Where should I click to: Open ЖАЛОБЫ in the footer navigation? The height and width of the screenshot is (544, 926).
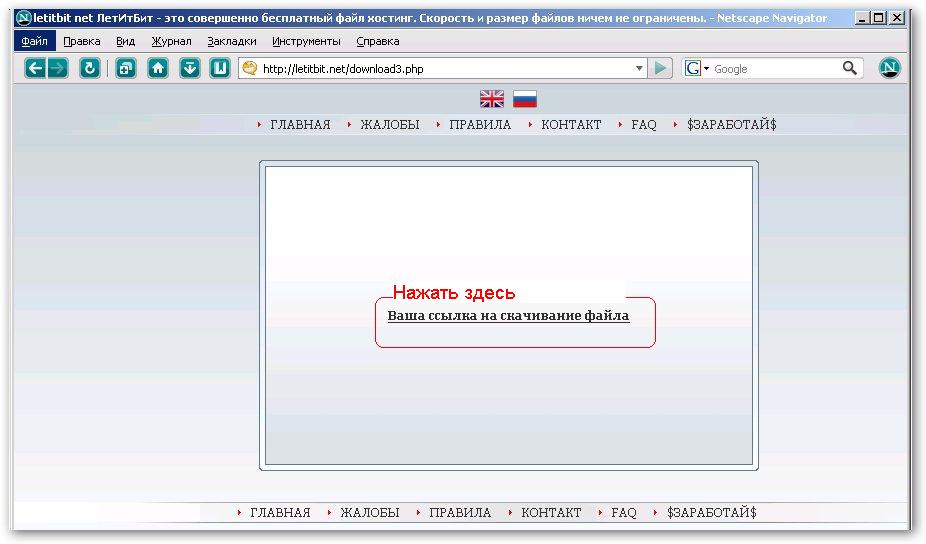tap(370, 512)
